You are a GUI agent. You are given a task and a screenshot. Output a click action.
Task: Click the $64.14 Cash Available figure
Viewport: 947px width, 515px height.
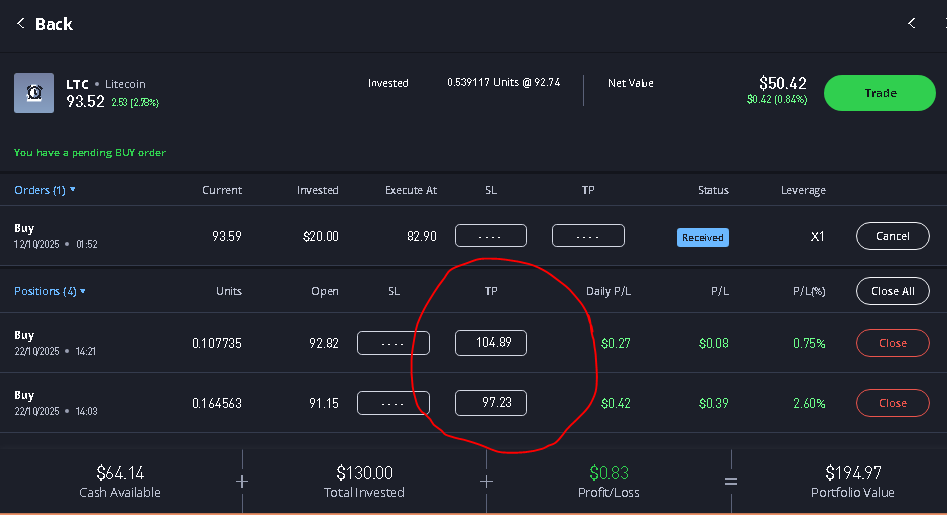(120, 472)
